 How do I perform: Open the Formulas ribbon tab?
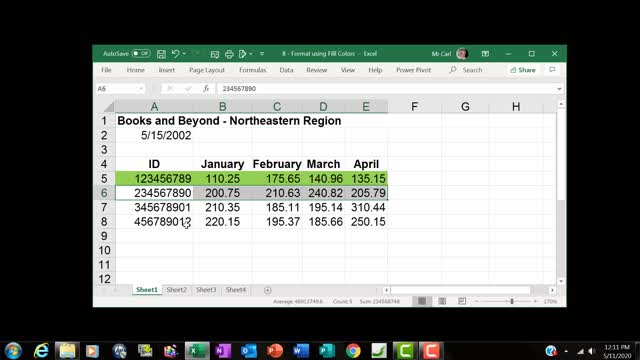click(252, 70)
